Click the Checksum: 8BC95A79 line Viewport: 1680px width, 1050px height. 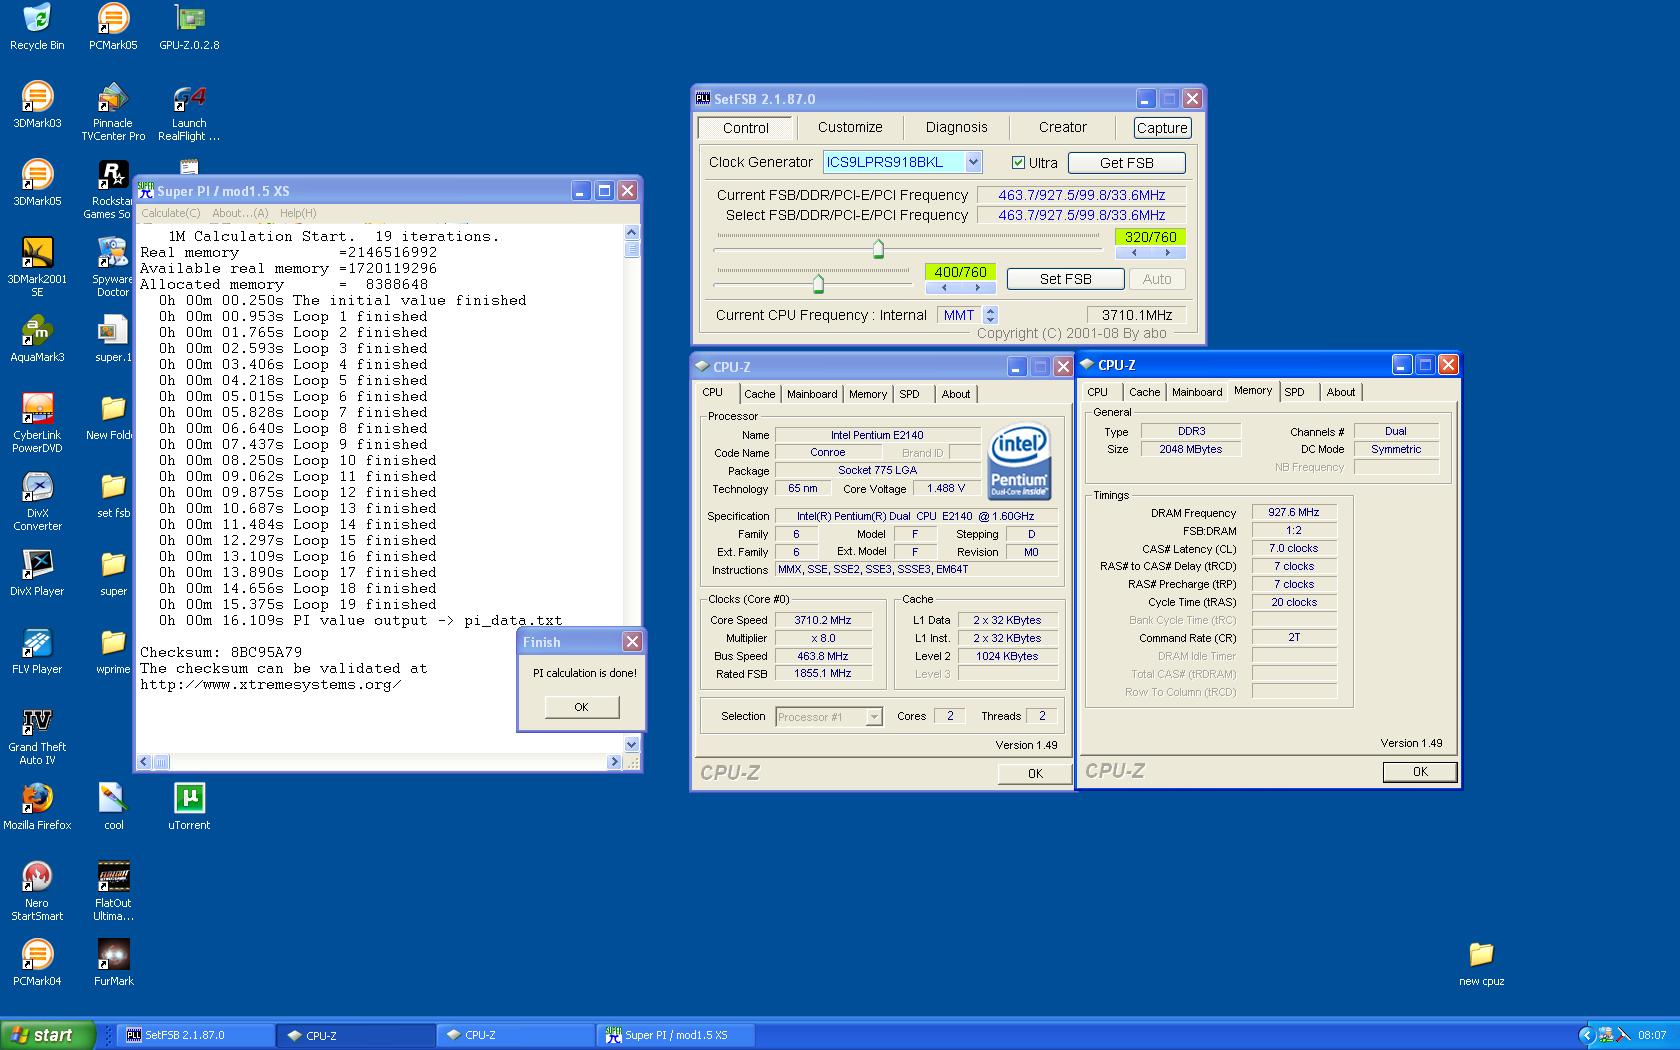coord(221,652)
